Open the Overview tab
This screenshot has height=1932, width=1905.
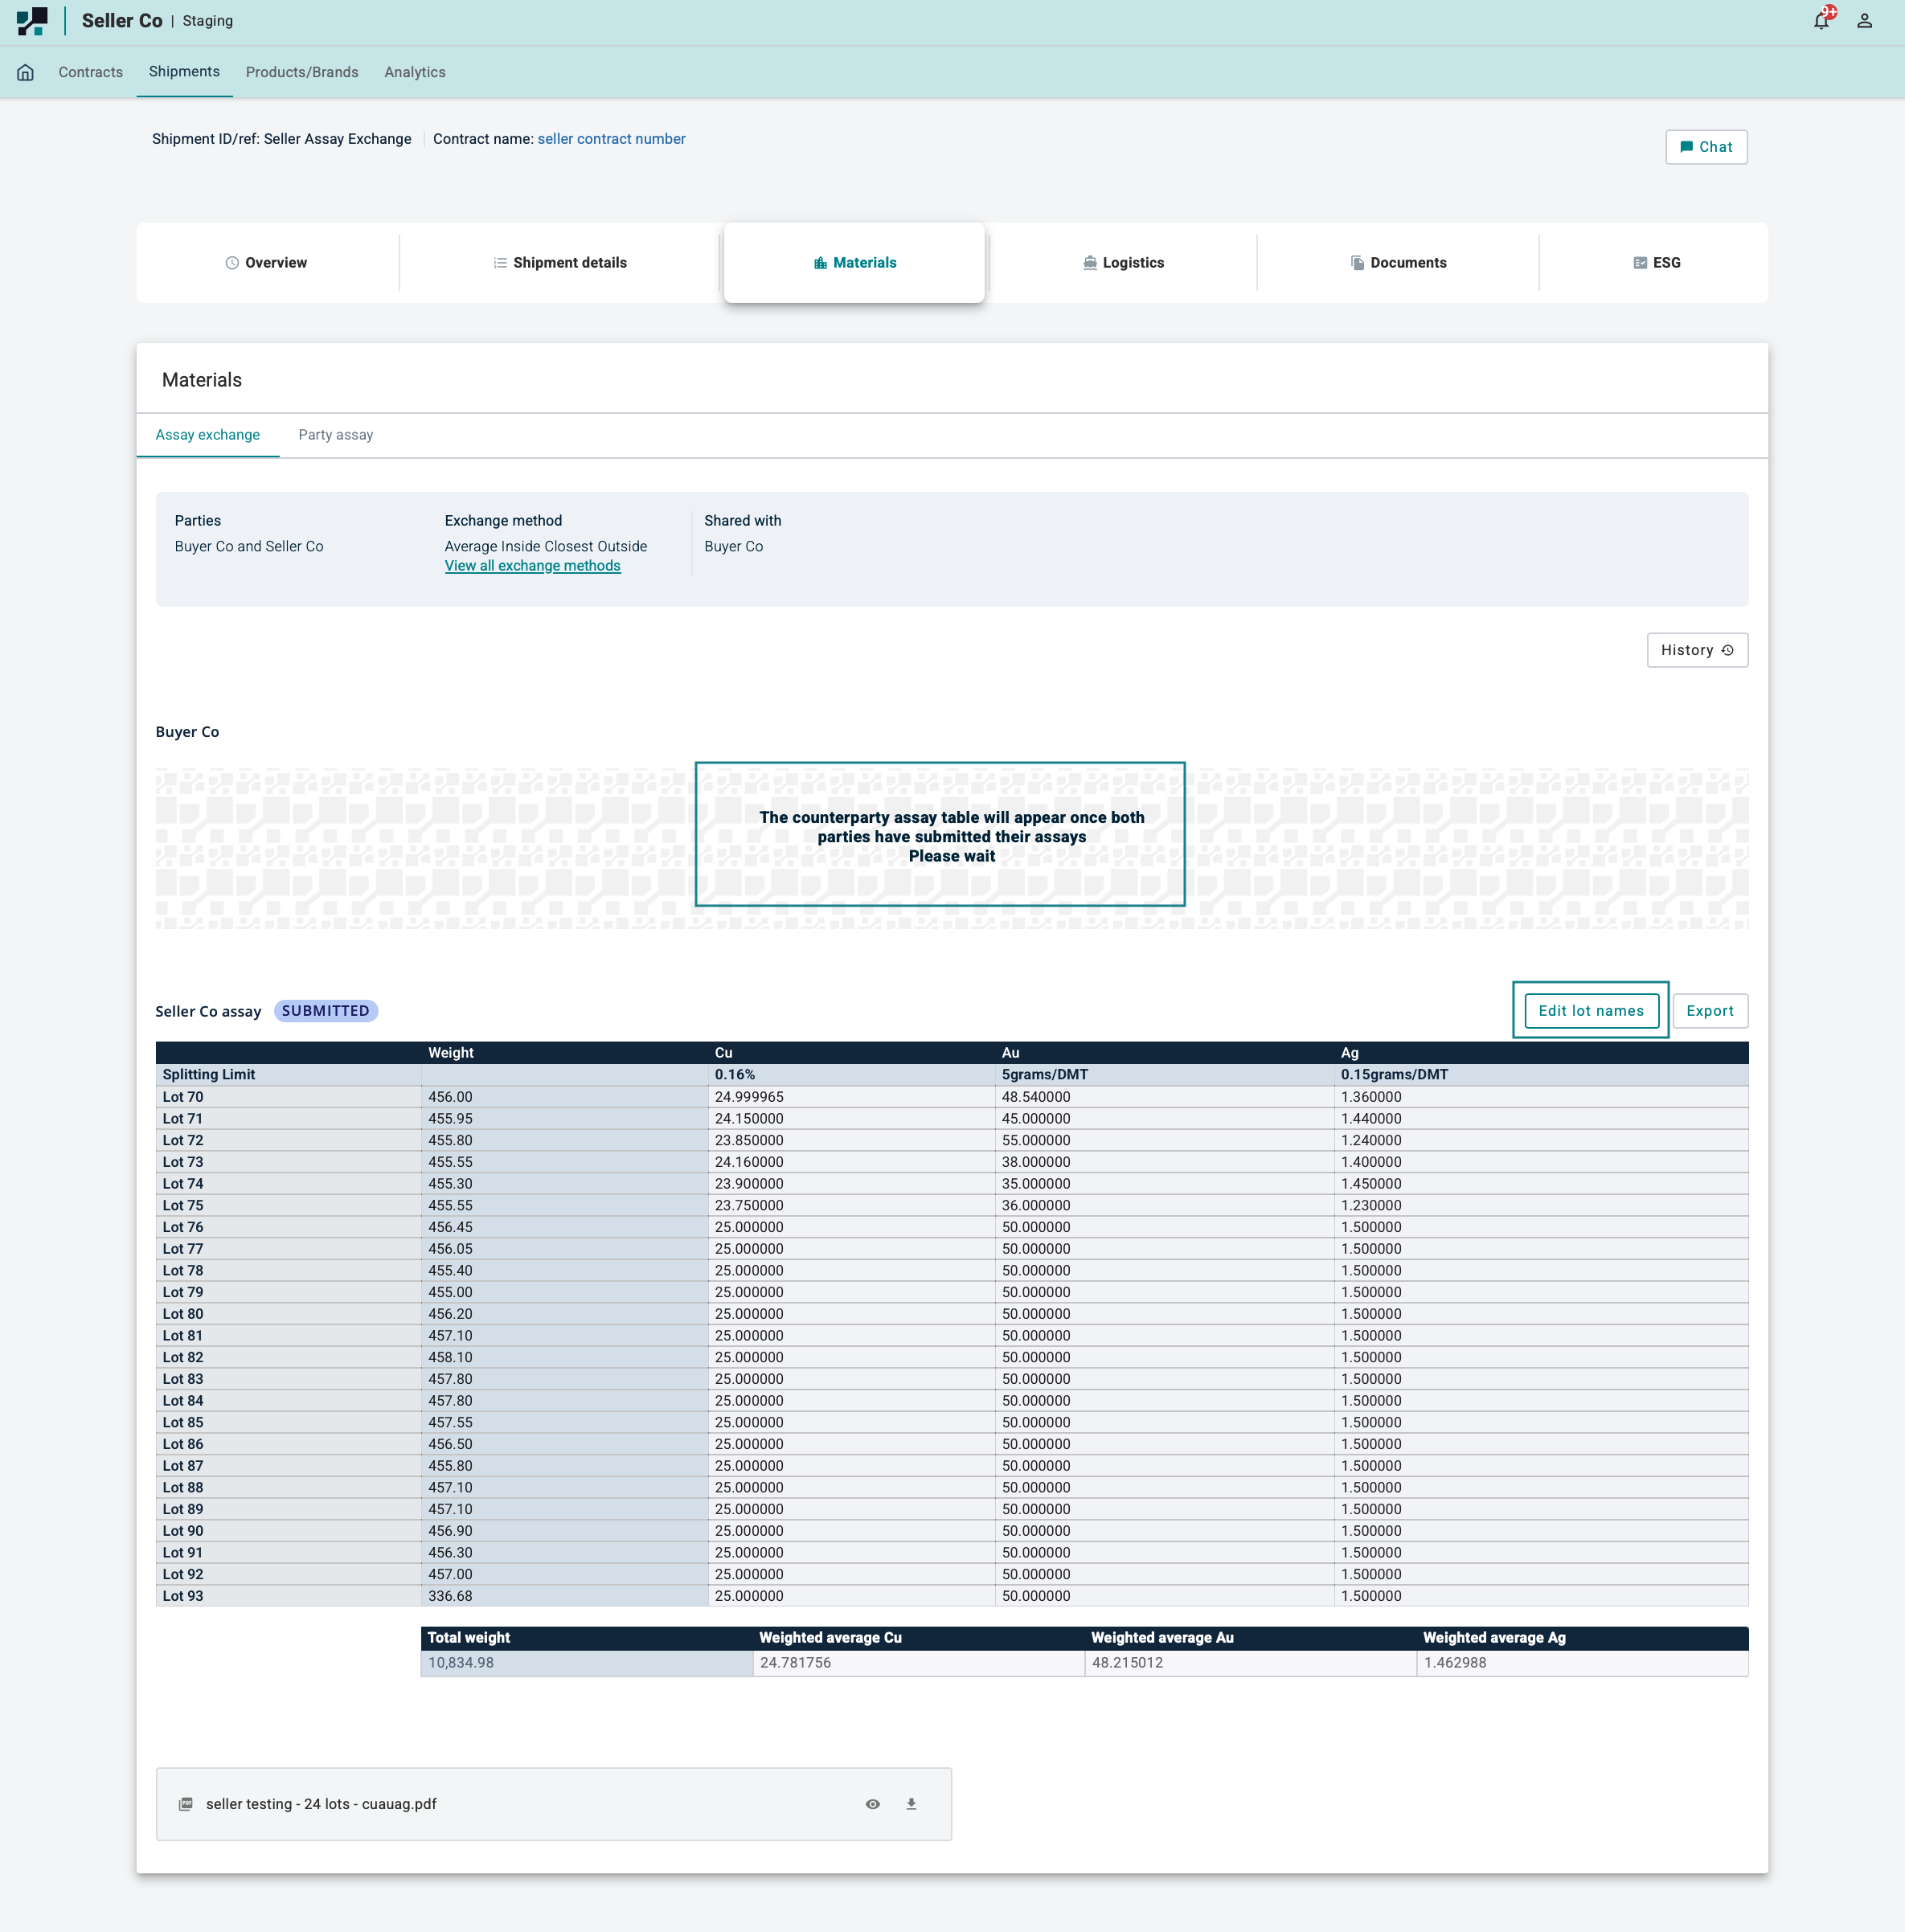coord(266,263)
